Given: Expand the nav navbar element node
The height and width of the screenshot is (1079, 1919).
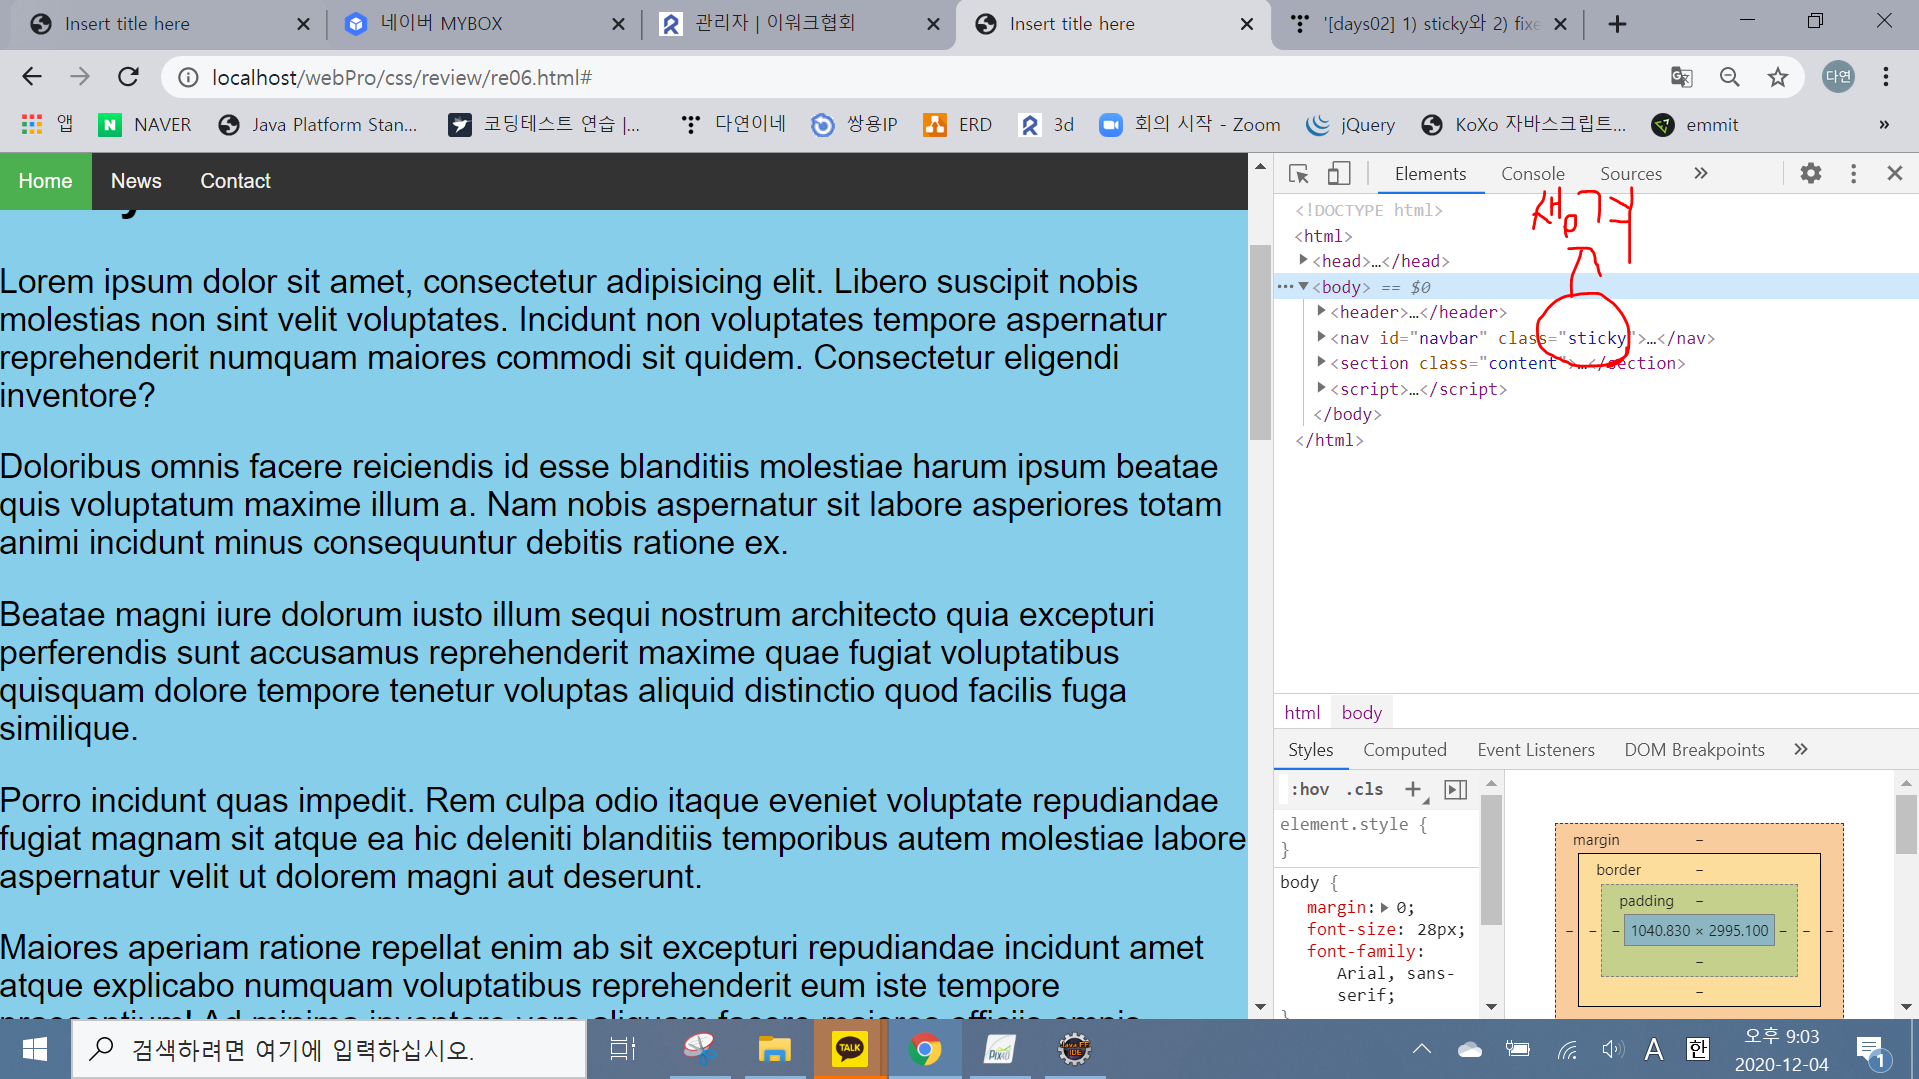Looking at the screenshot, I should [1321, 337].
